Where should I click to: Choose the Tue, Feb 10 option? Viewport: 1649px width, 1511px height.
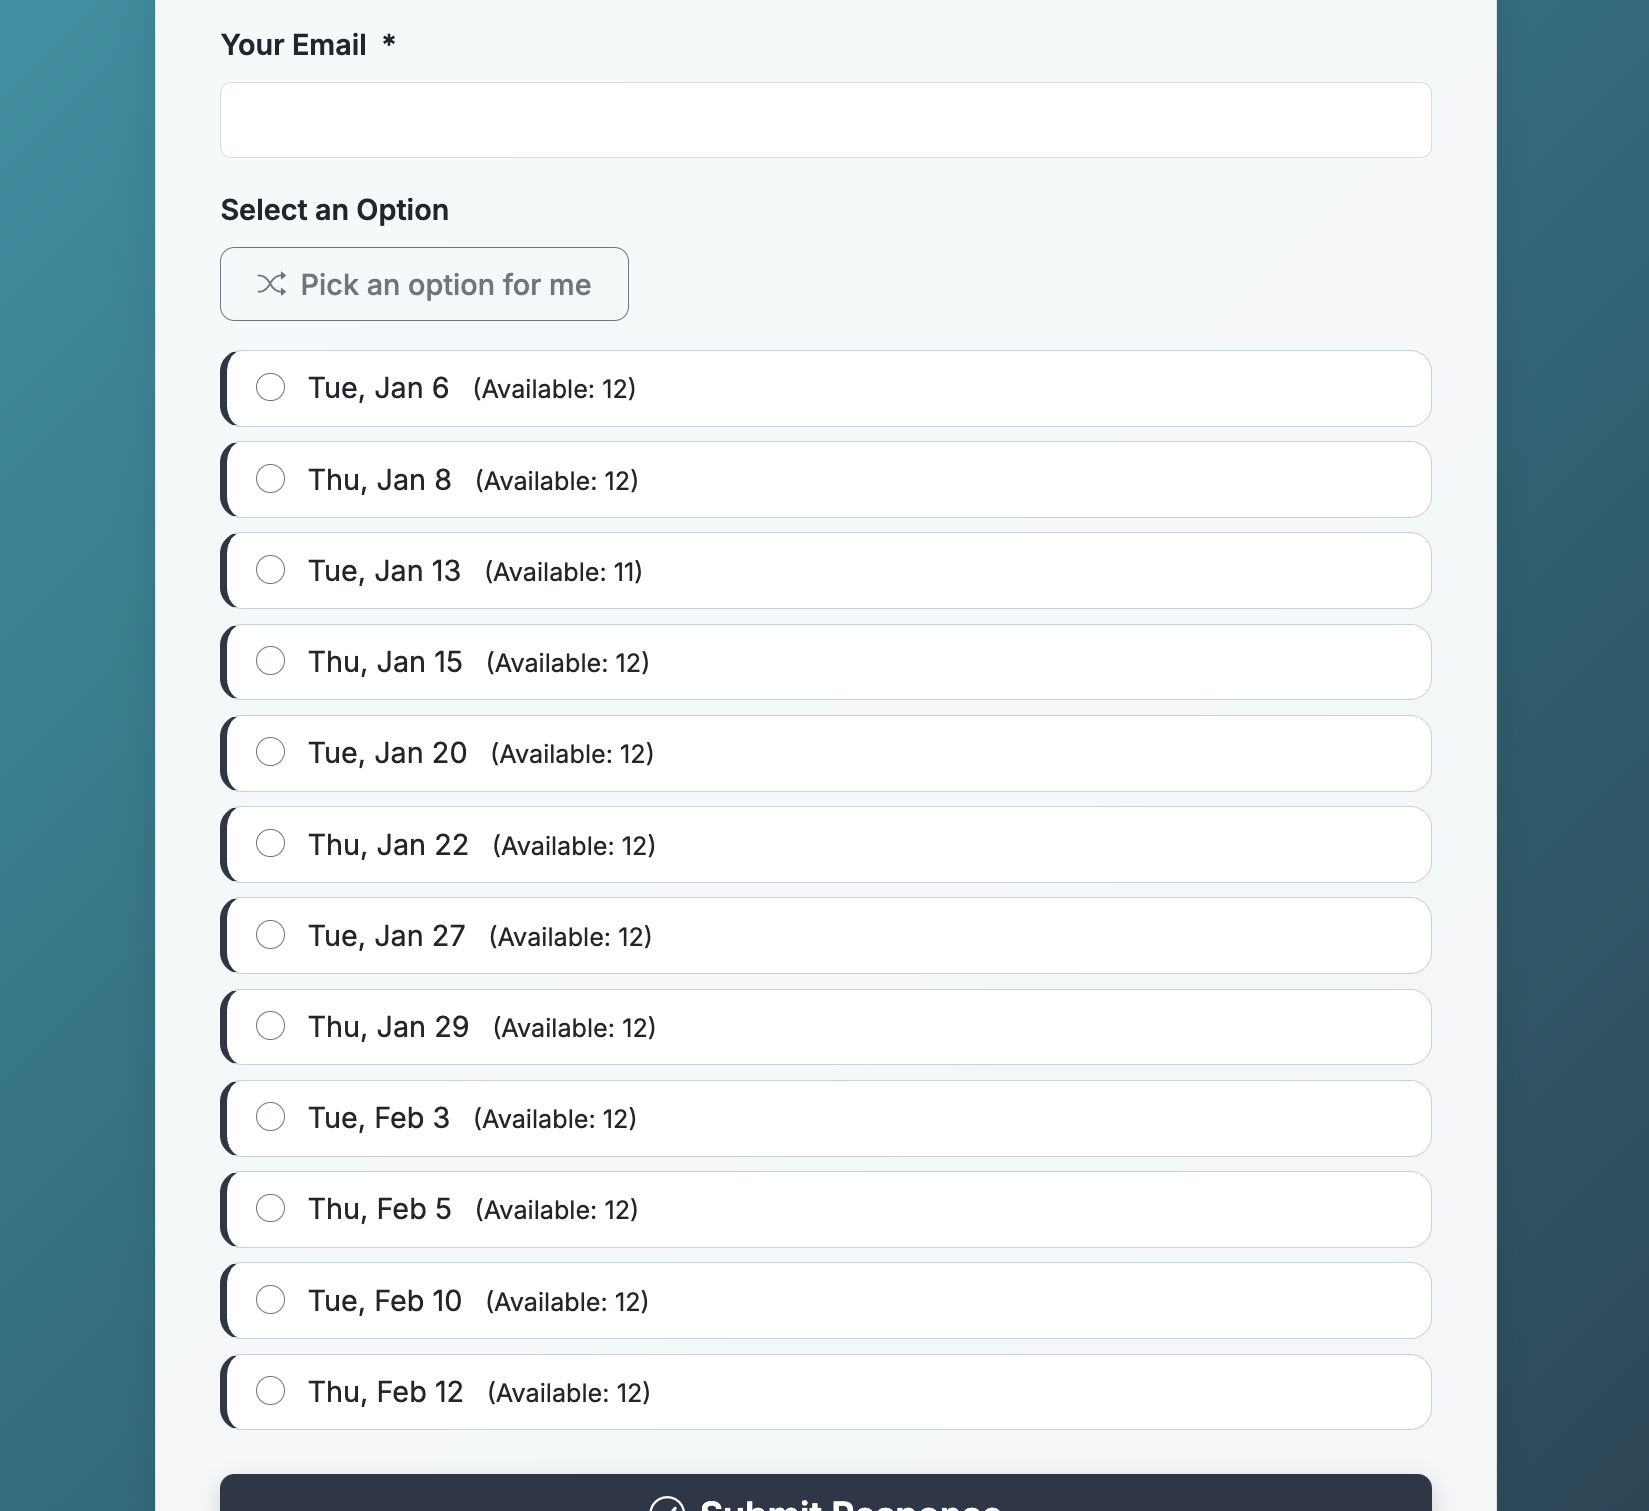click(270, 1299)
